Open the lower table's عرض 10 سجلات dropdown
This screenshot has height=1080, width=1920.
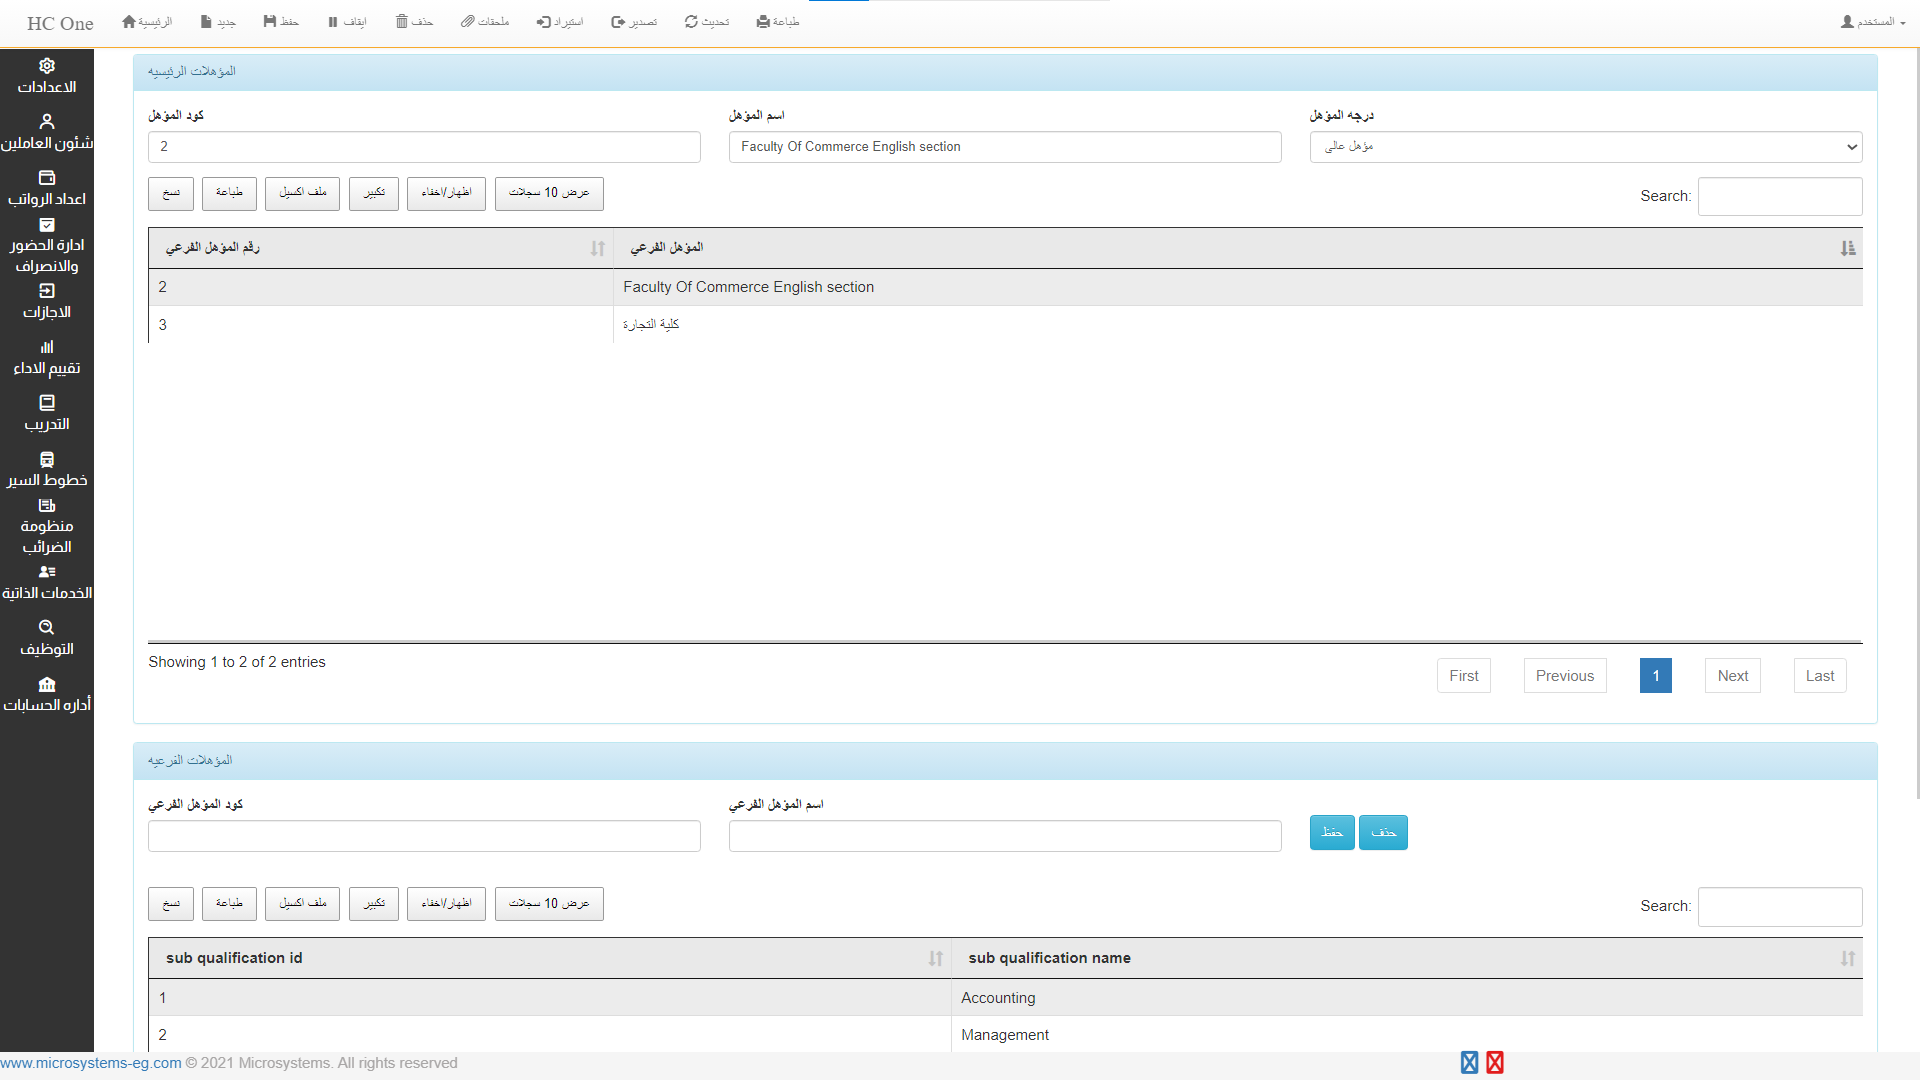[x=549, y=904]
